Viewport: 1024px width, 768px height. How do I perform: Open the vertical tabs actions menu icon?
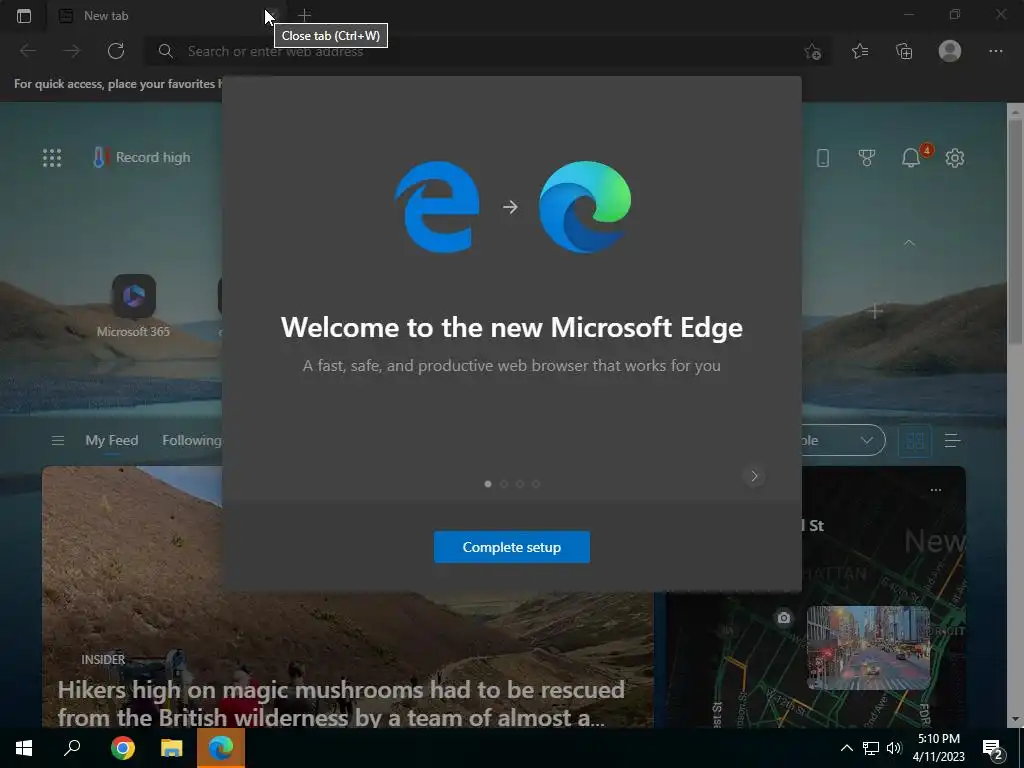click(24, 16)
